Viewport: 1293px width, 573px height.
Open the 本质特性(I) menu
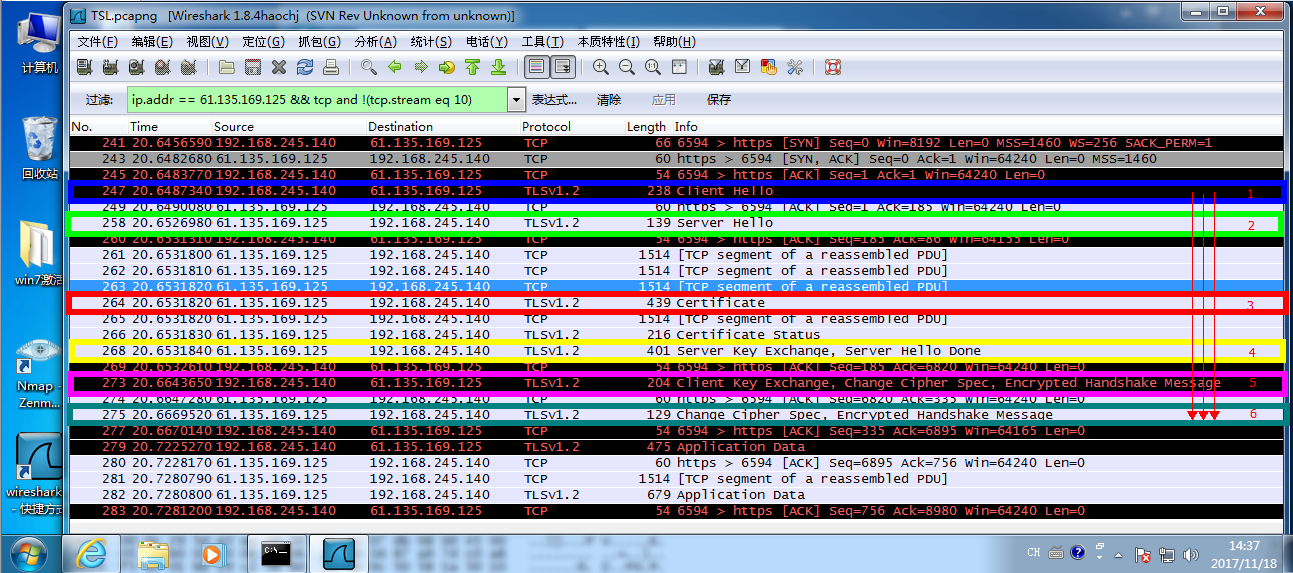tap(608, 42)
